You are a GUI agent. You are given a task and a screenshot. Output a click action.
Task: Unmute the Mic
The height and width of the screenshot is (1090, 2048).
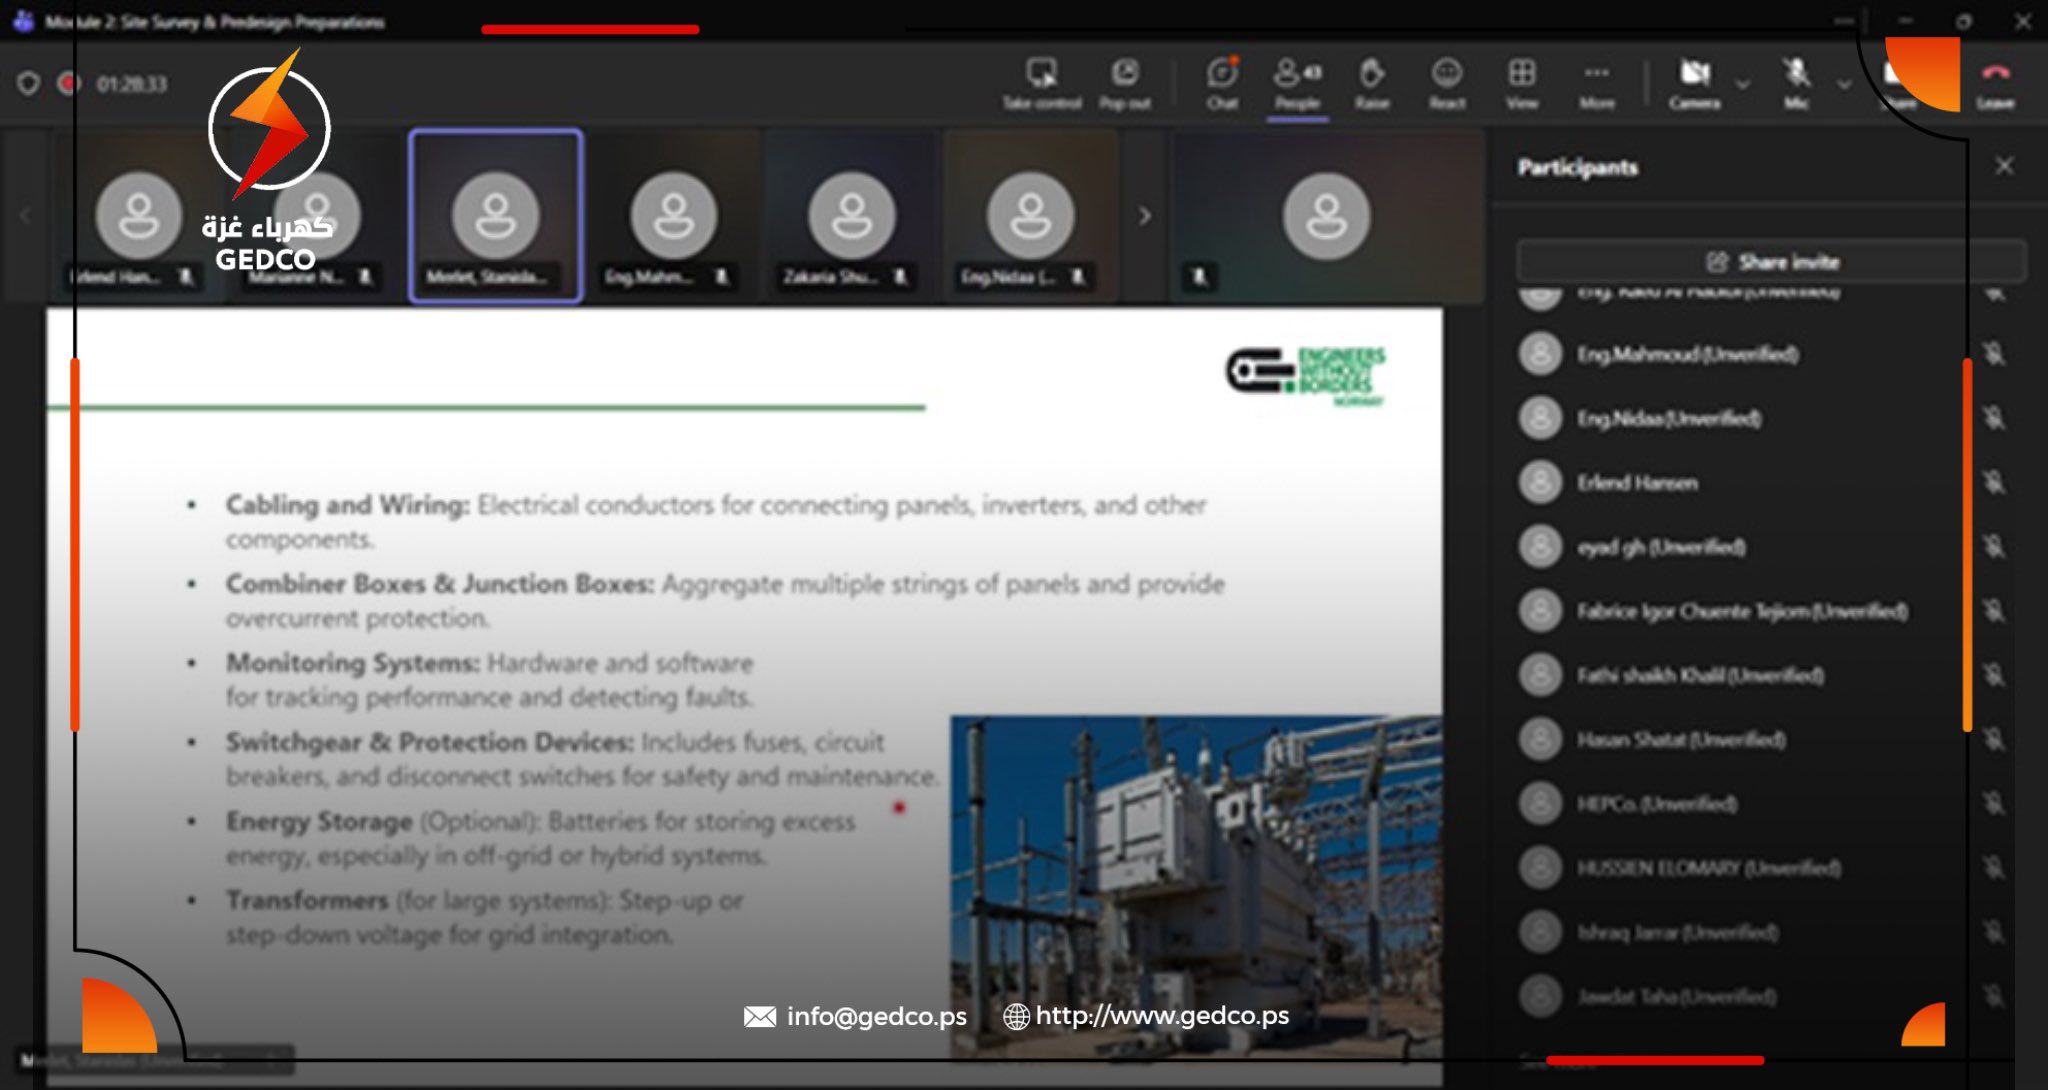(x=1796, y=74)
